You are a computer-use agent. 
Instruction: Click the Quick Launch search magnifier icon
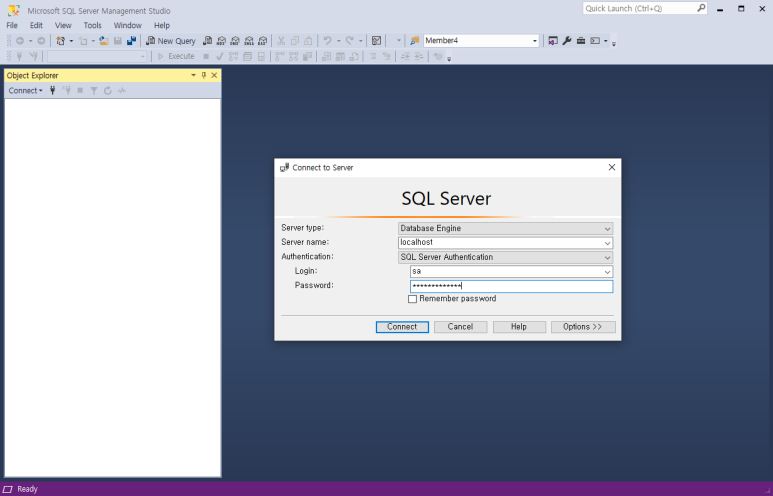pos(701,8)
